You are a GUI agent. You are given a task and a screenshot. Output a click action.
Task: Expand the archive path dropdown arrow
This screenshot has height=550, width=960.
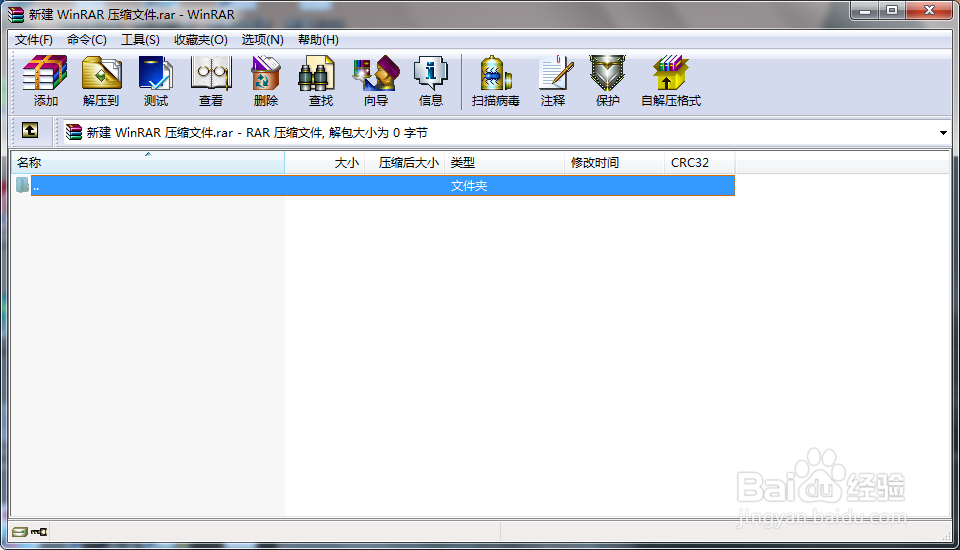943,133
